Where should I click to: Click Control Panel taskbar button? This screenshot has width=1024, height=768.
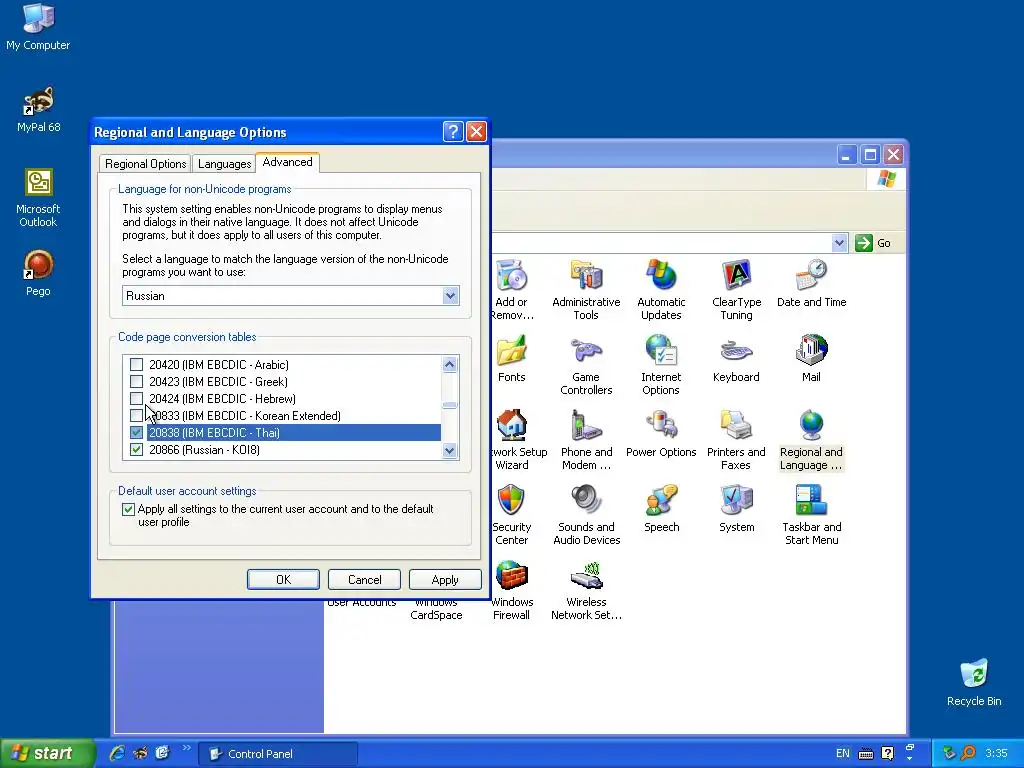[x=278, y=754]
